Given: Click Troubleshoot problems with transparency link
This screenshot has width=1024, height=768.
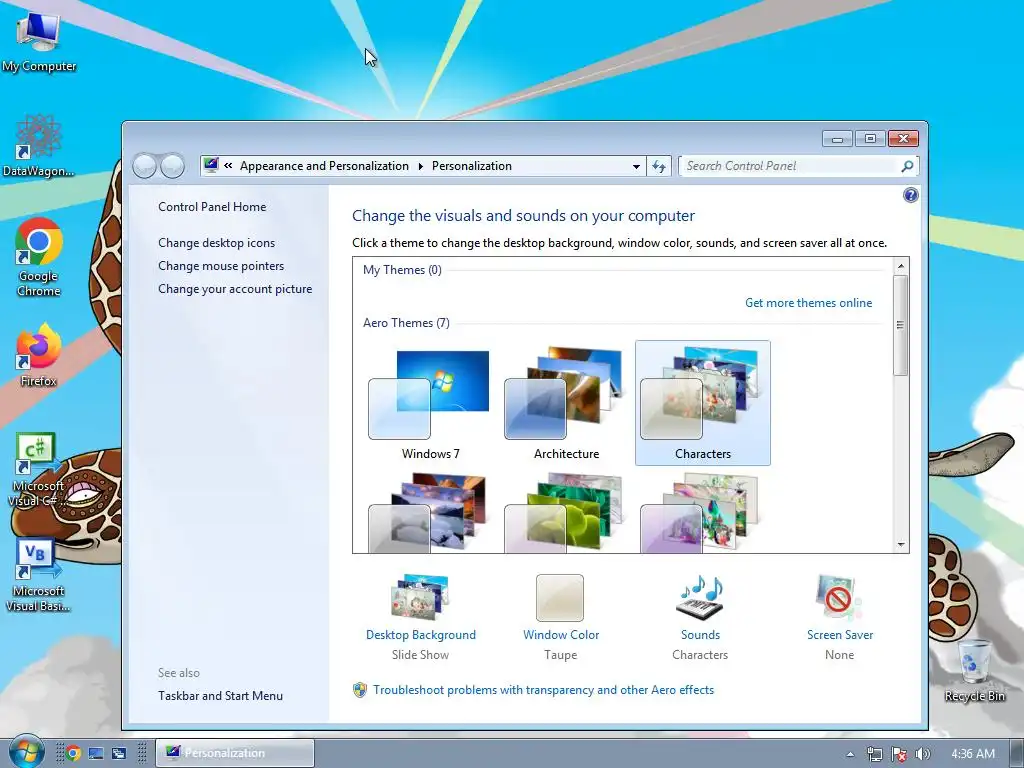Looking at the screenshot, I should [543, 690].
